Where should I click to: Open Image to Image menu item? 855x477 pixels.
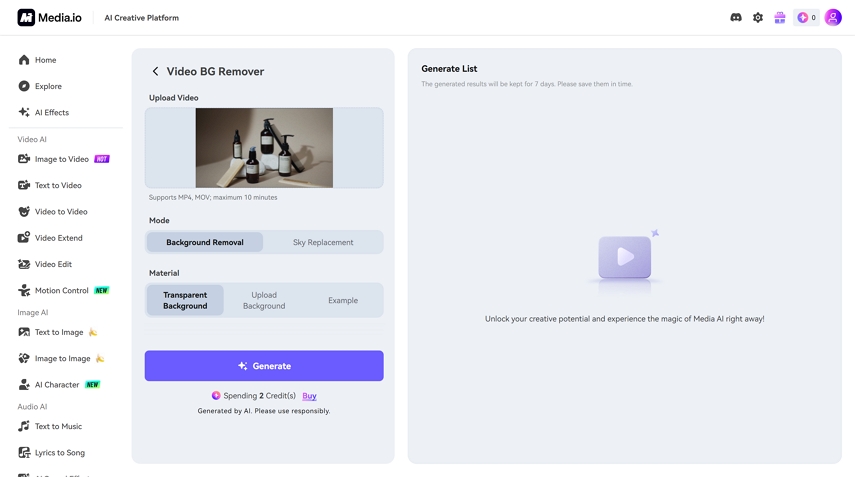tap(65, 358)
